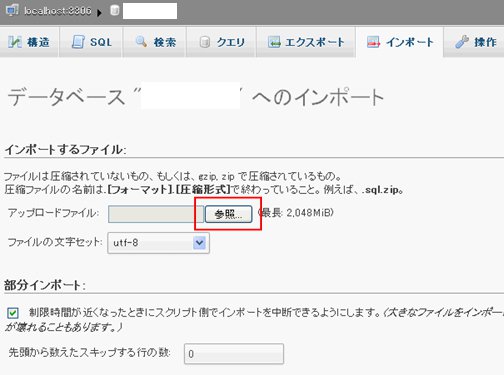Image resolution: width=504 pixels, height=375 pixels.
Task: Click the インポートするファイル: heading
Action: (65, 149)
